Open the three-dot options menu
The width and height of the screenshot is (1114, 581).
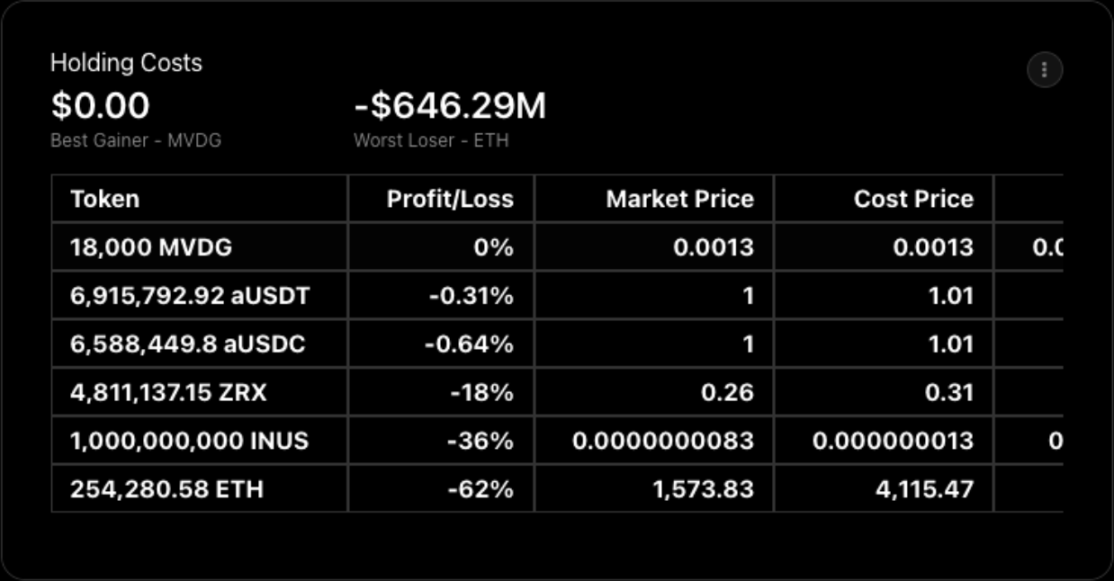pos(1044,70)
